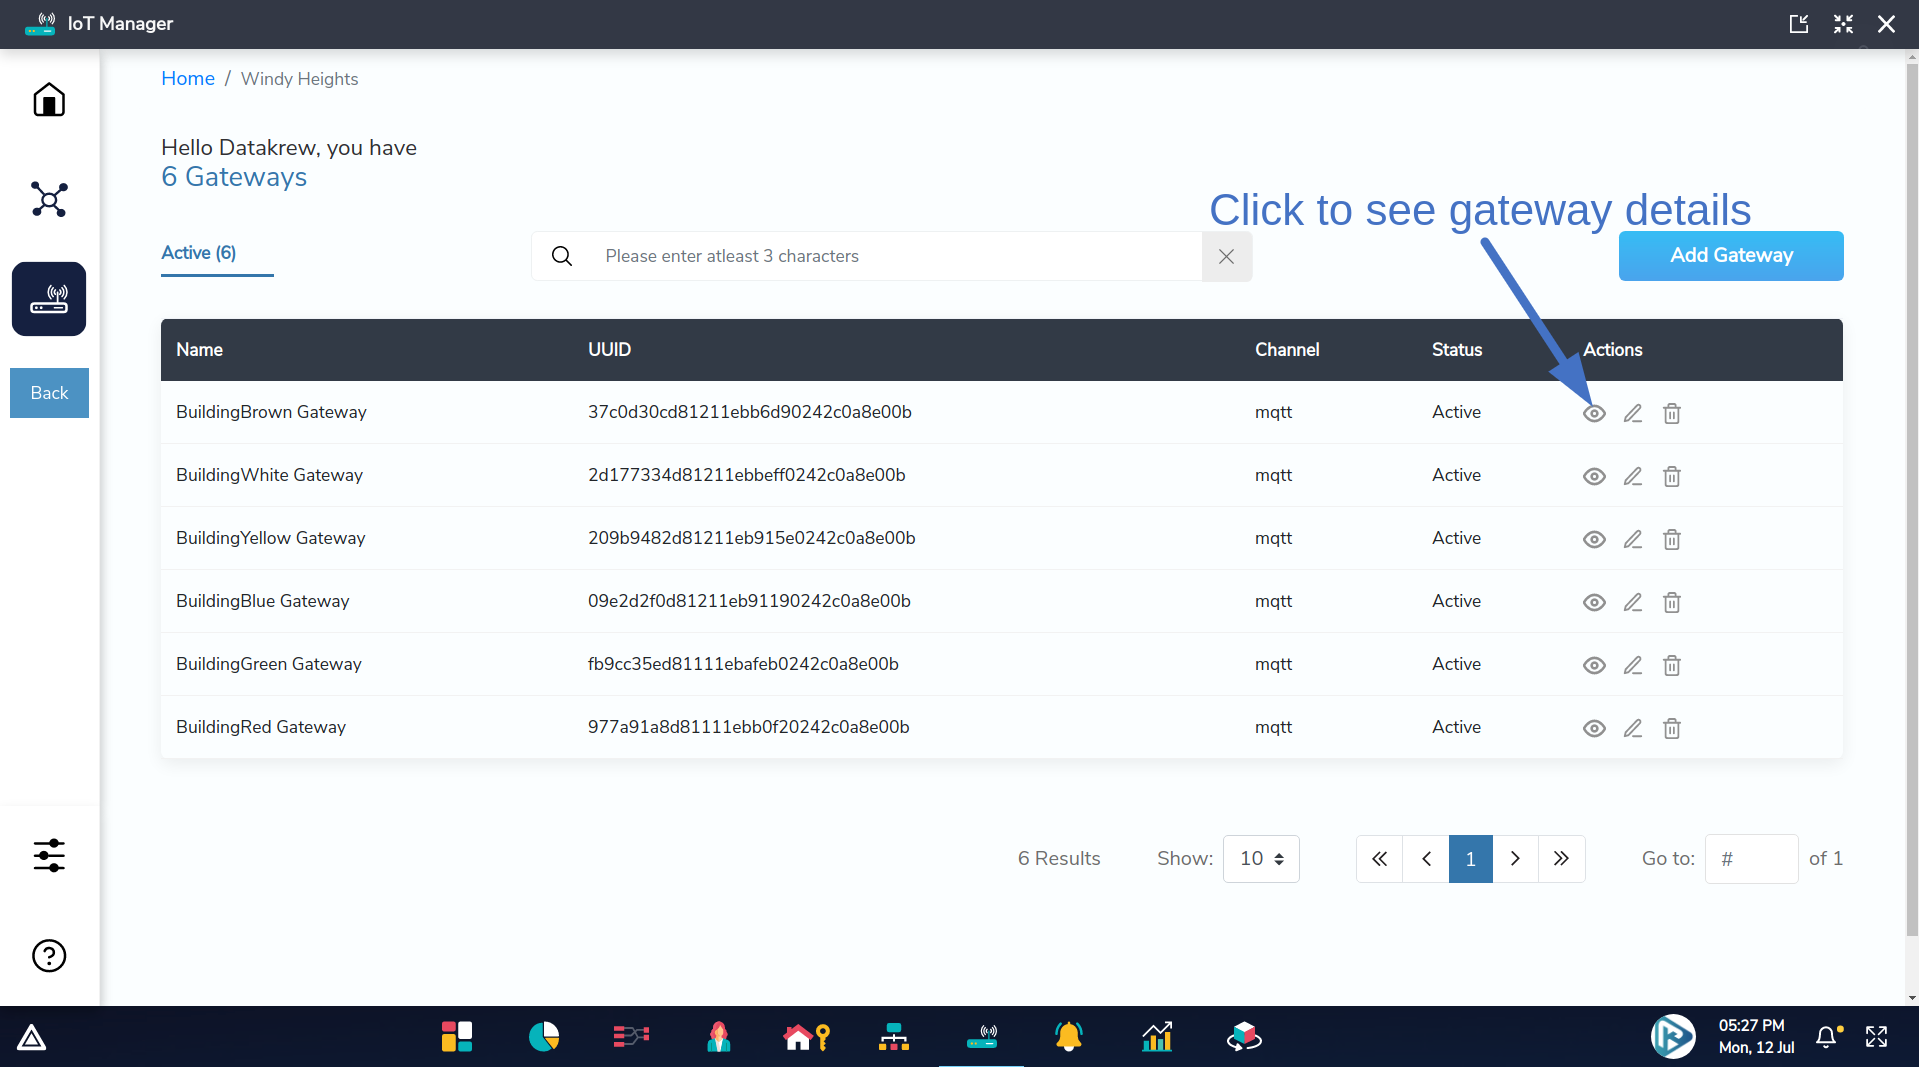The width and height of the screenshot is (1919, 1067).
Task: View BuildingBlue Gateway details via eye icon
Action: 1594,602
